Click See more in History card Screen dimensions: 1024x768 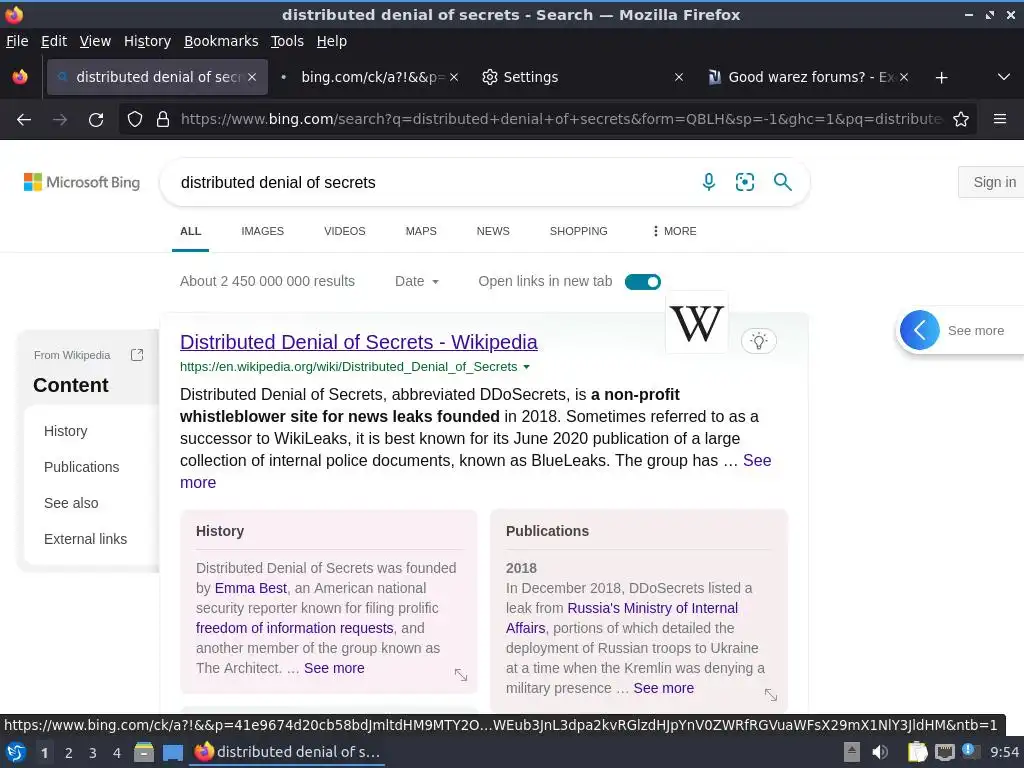point(334,668)
